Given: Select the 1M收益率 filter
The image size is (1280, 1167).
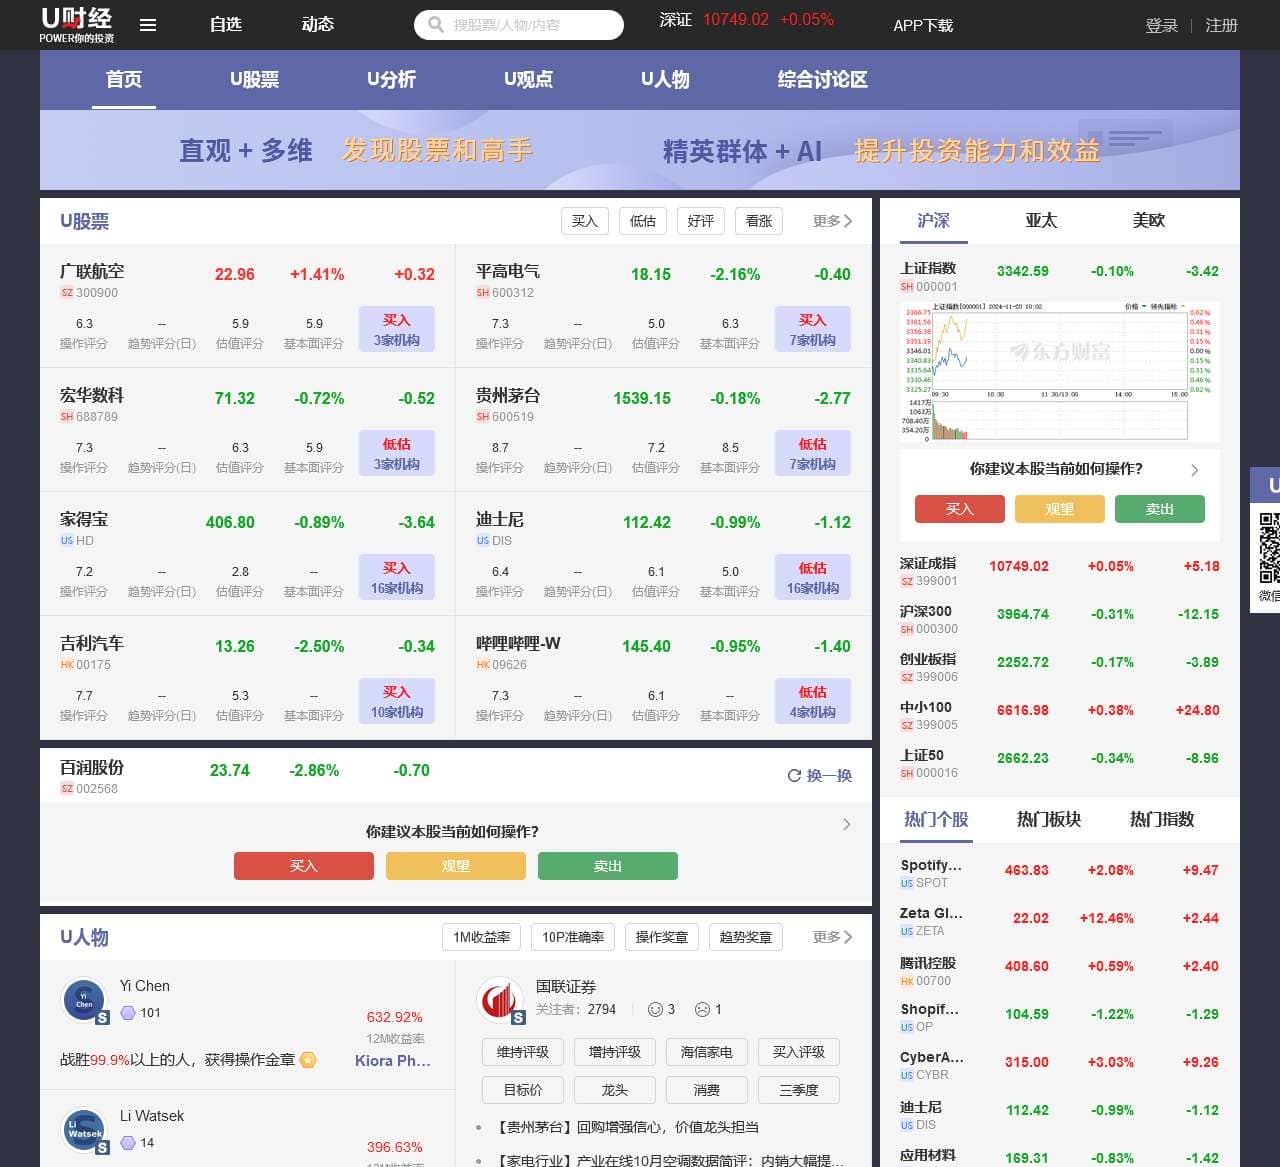Looking at the screenshot, I should (x=481, y=937).
